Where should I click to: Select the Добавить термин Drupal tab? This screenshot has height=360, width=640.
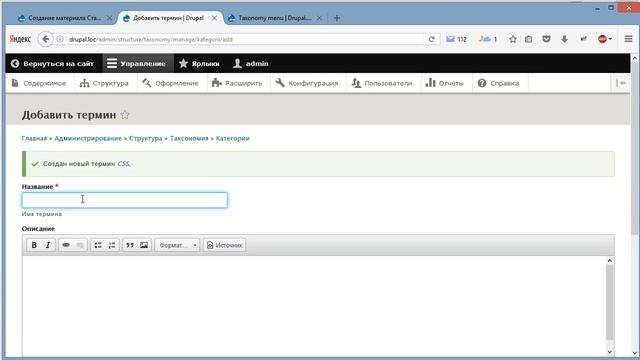[x=169, y=18]
